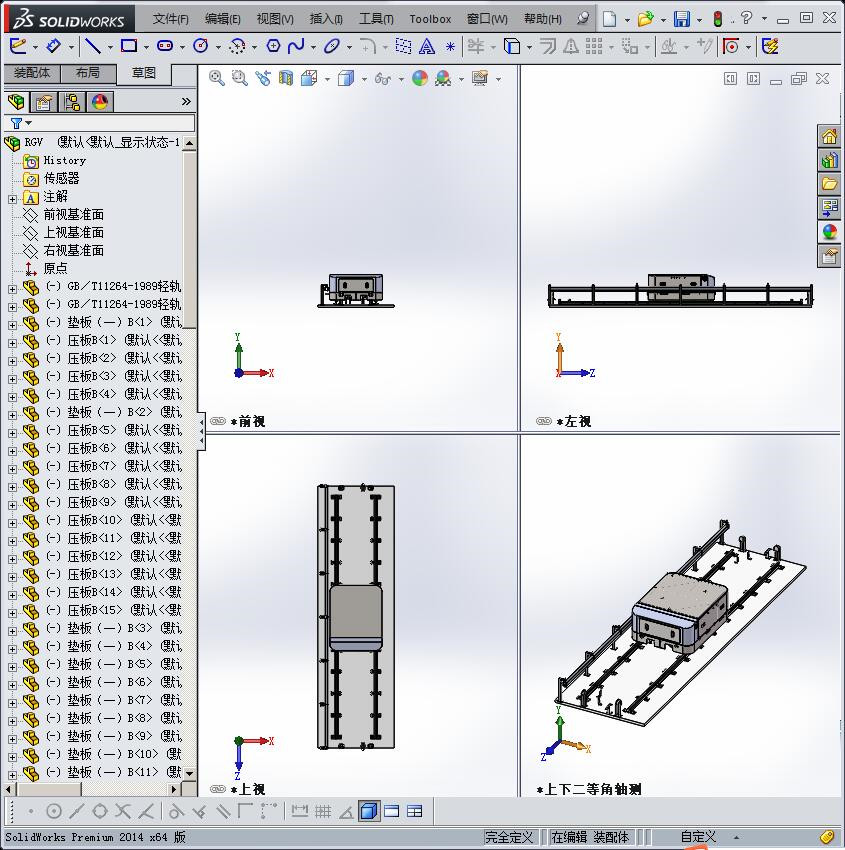Image resolution: width=845 pixels, height=850 pixels.
Task: Expand the 垫板(一)B<1> component node
Action: pos(12,325)
